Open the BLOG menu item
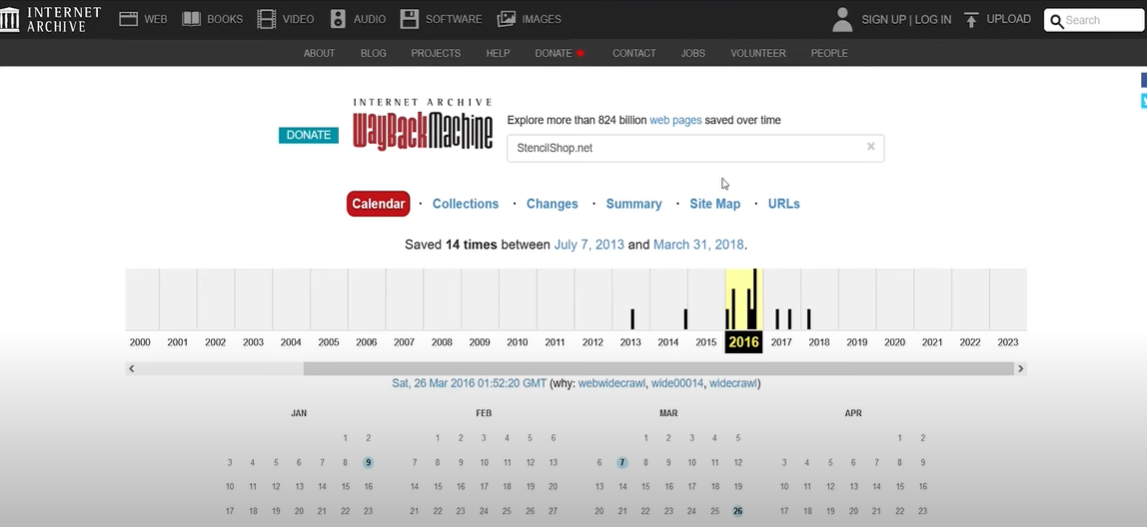 pyautogui.click(x=373, y=53)
